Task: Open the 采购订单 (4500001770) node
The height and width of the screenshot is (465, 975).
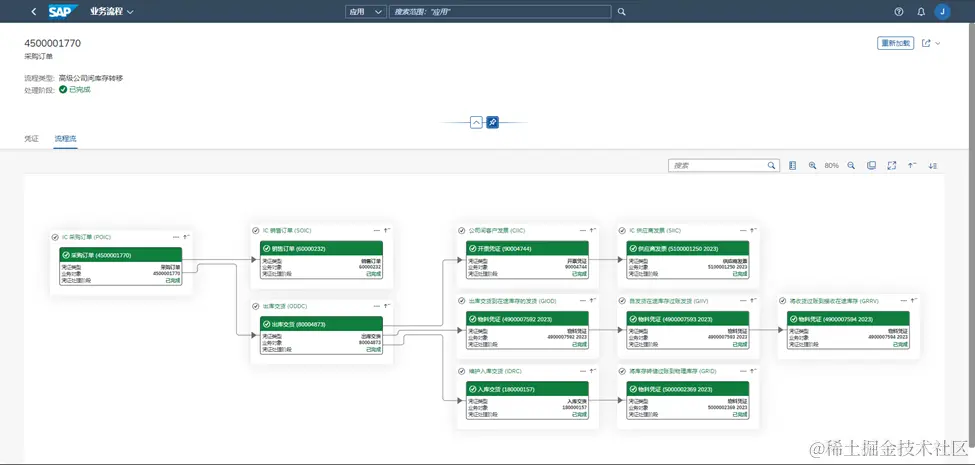Action: (x=121, y=266)
